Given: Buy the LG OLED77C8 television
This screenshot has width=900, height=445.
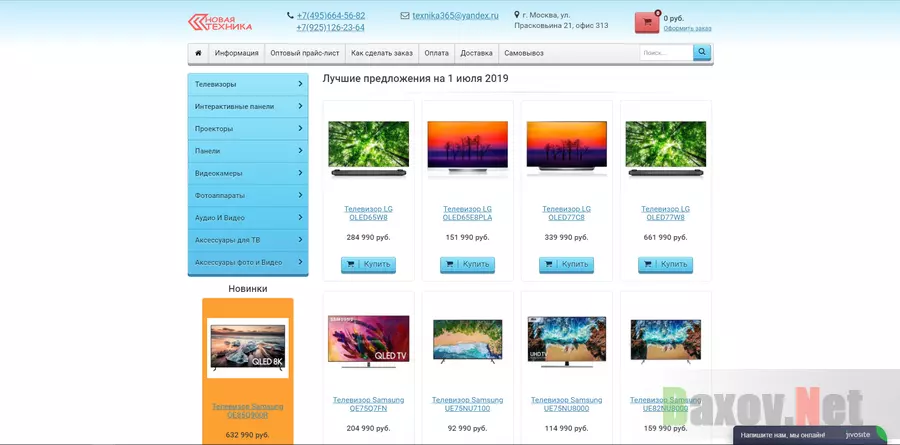Looking at the screenshot, I should [567, 265].
